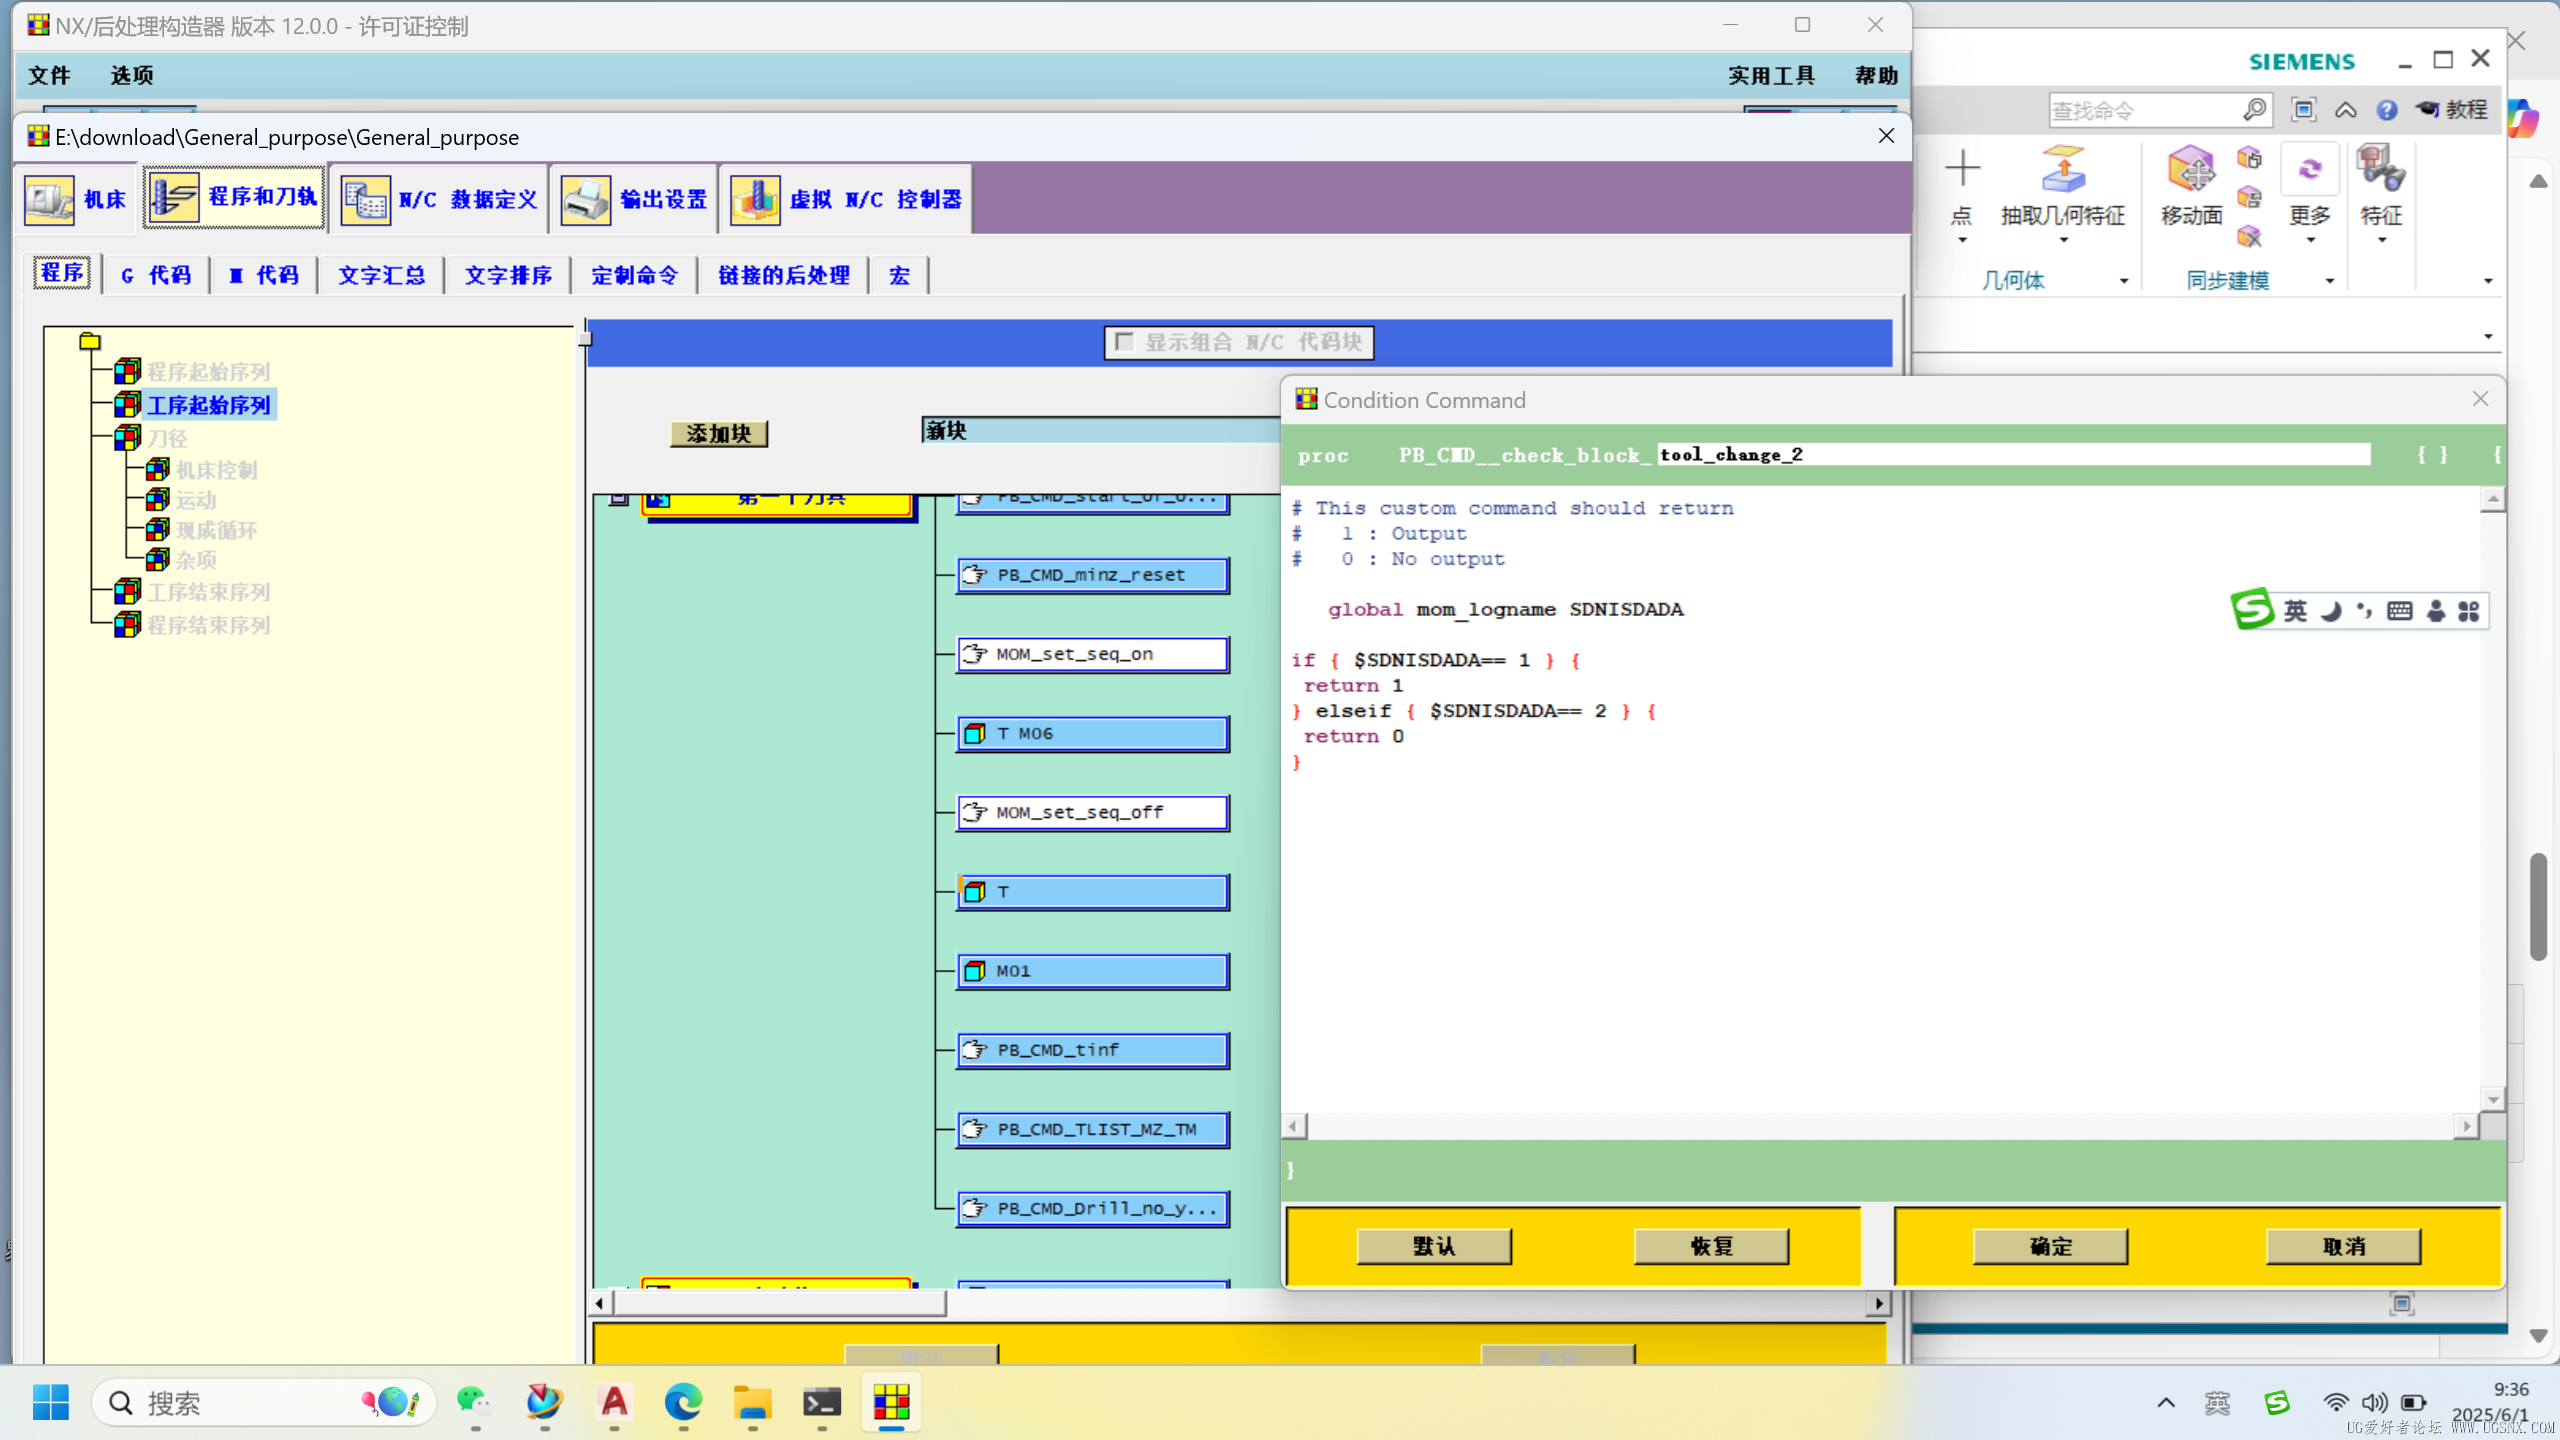Click horizontal scrollbar of block sequence panel
The width and height of the screenshot is (2560, 1440).
(x=780, y=1303)
